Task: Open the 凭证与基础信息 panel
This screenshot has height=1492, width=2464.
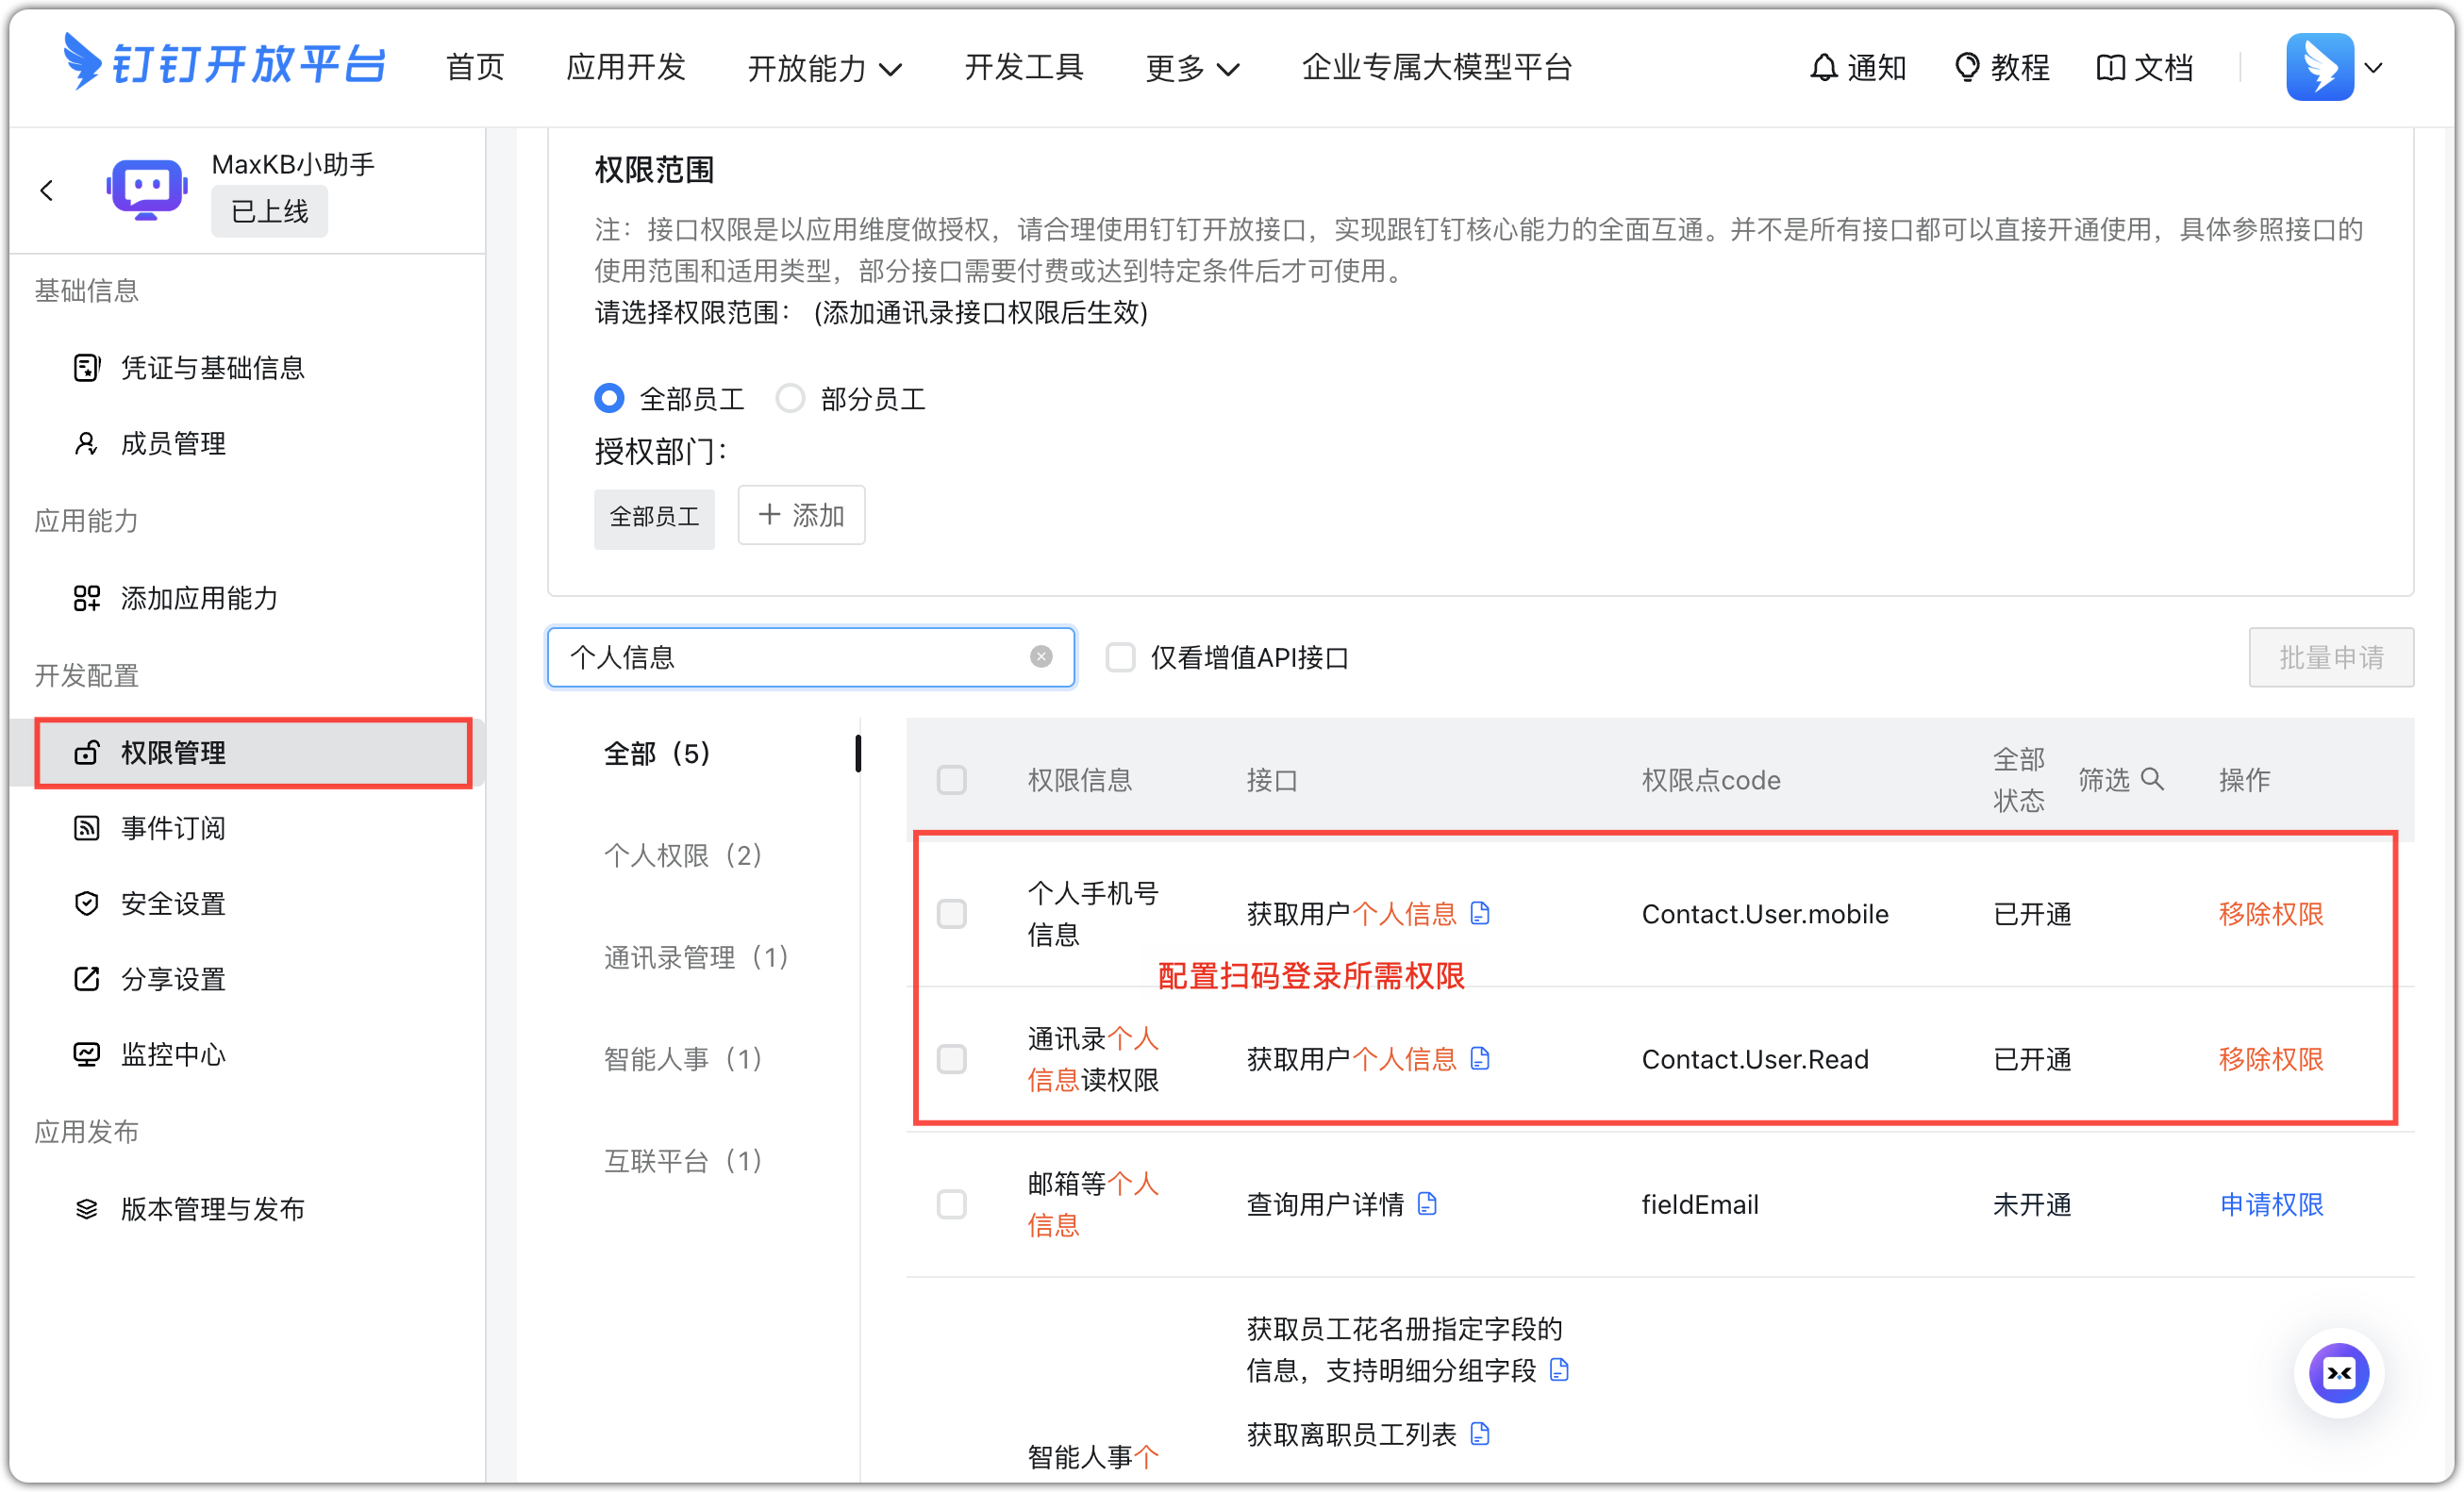Action: [212, 368]
